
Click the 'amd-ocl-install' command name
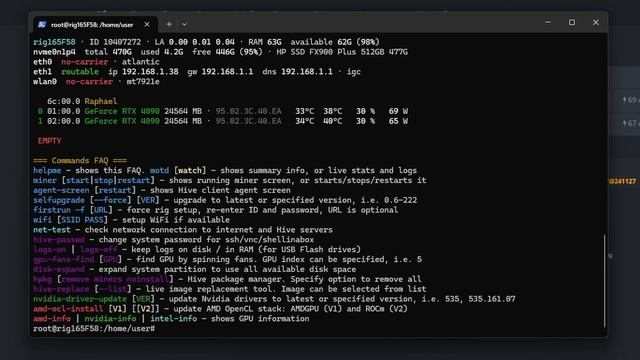pyautogui.click(x=68, y=309)
